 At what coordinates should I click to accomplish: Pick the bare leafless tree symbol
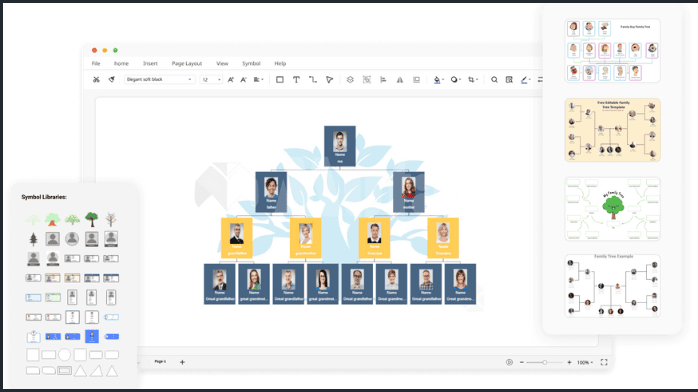(111, 219)
